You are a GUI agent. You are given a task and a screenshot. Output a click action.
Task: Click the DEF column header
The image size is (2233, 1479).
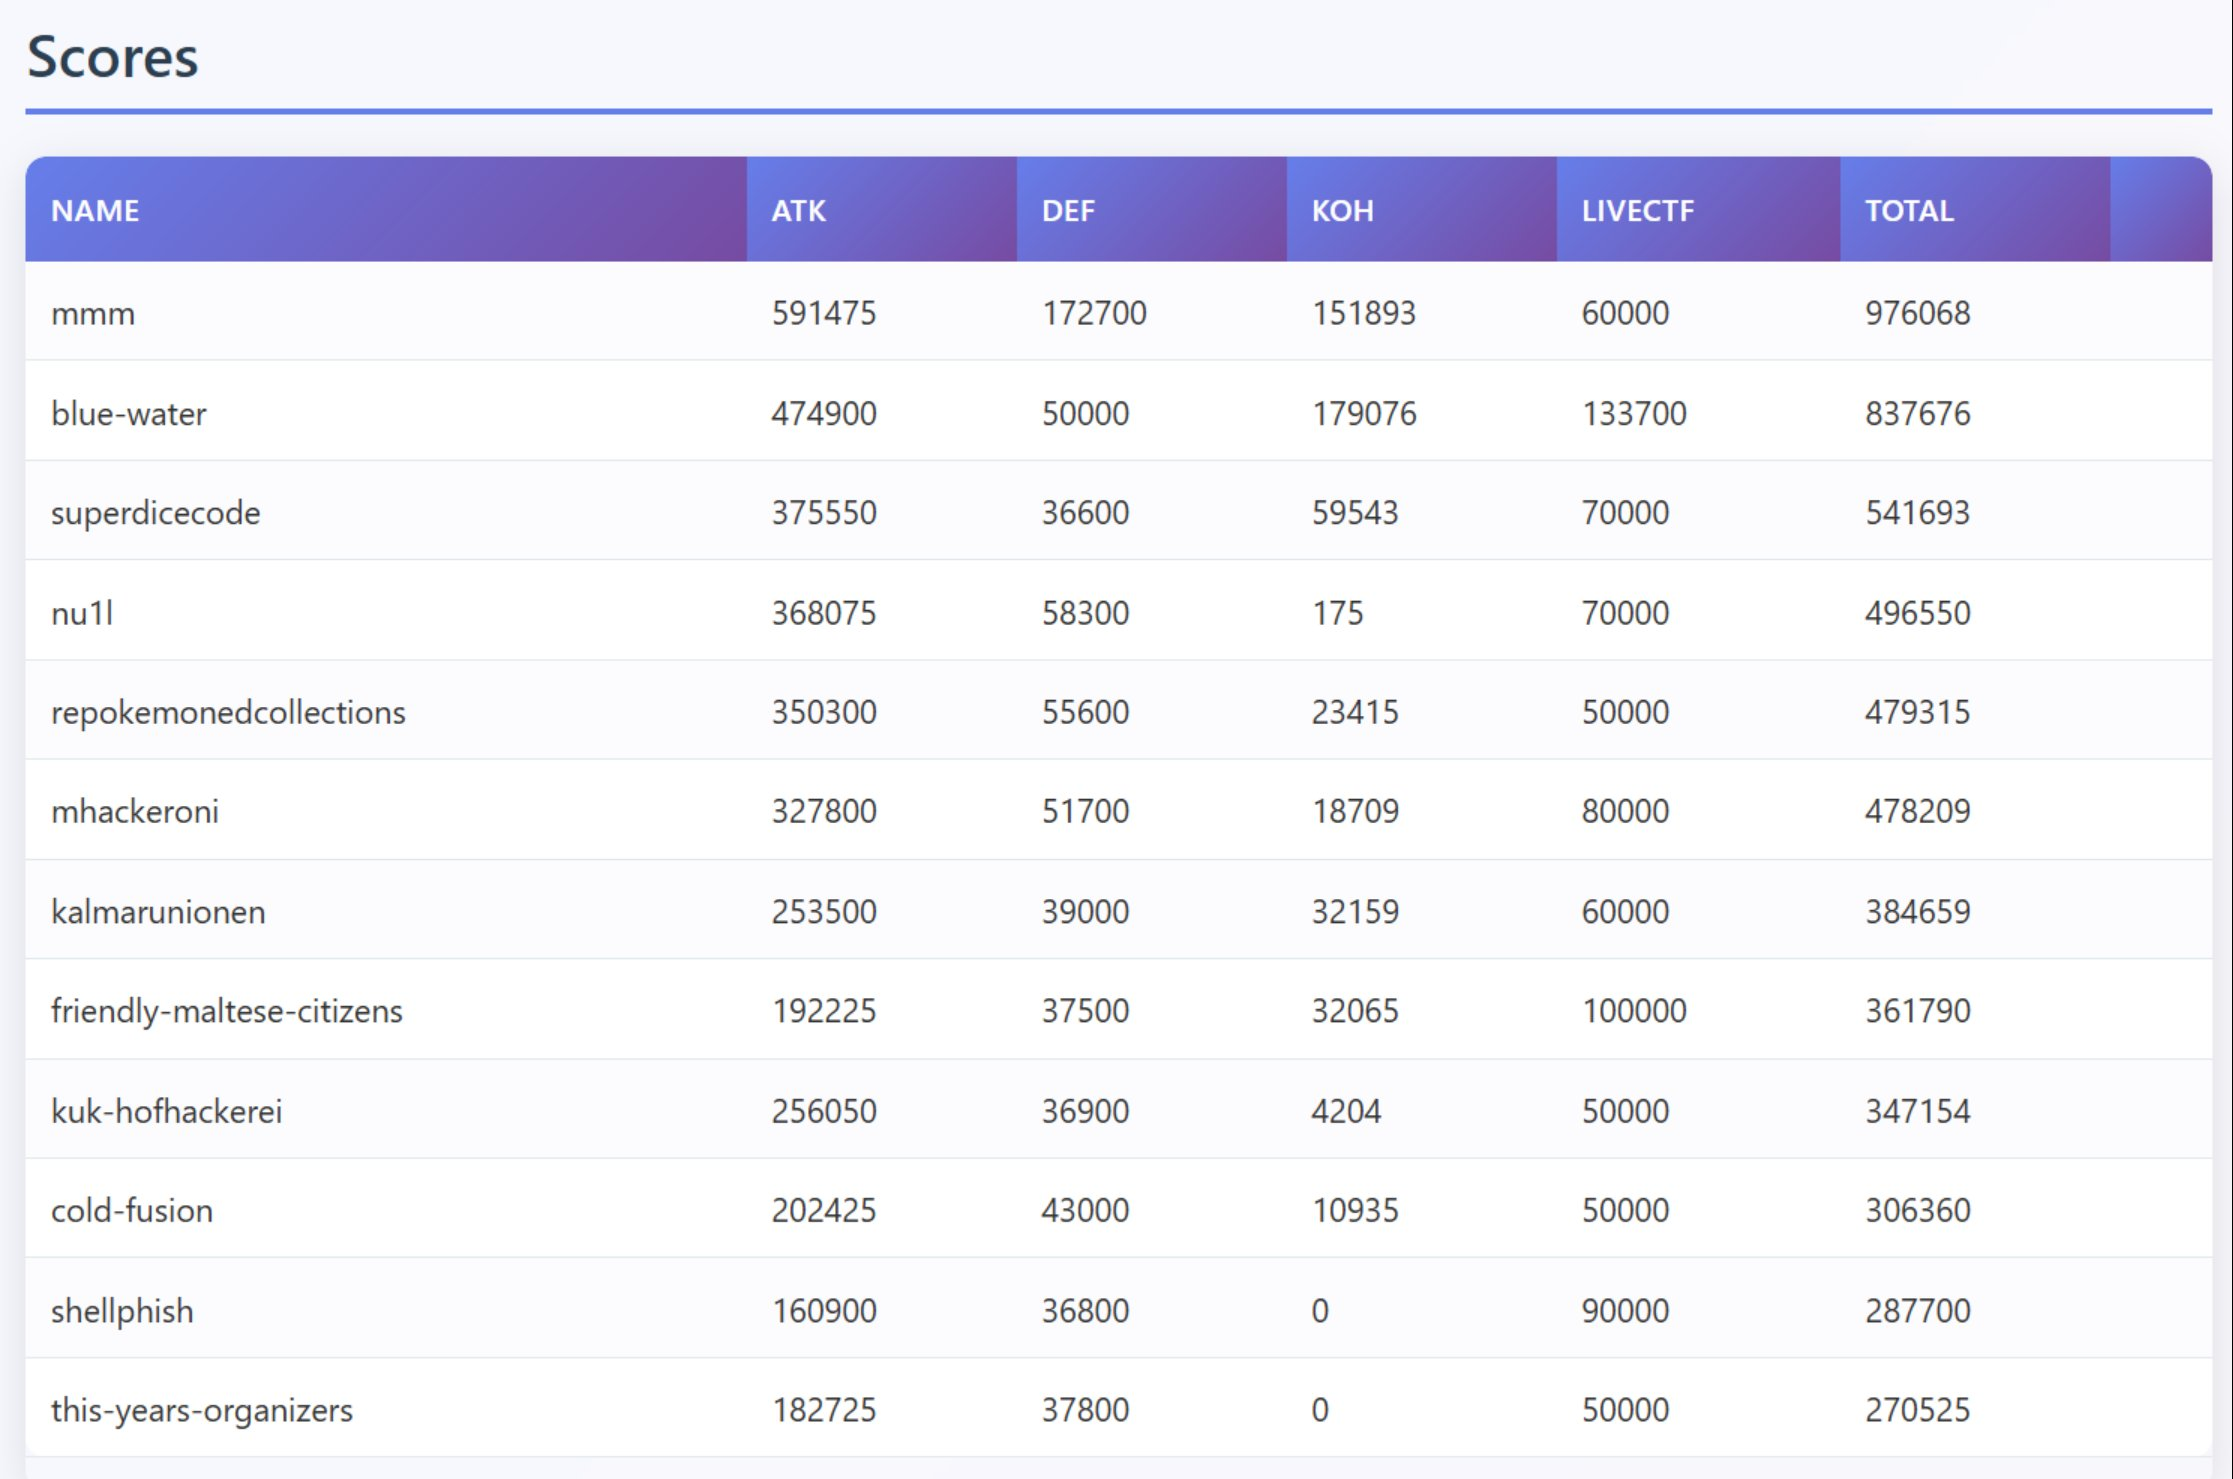pos(1068,210)
